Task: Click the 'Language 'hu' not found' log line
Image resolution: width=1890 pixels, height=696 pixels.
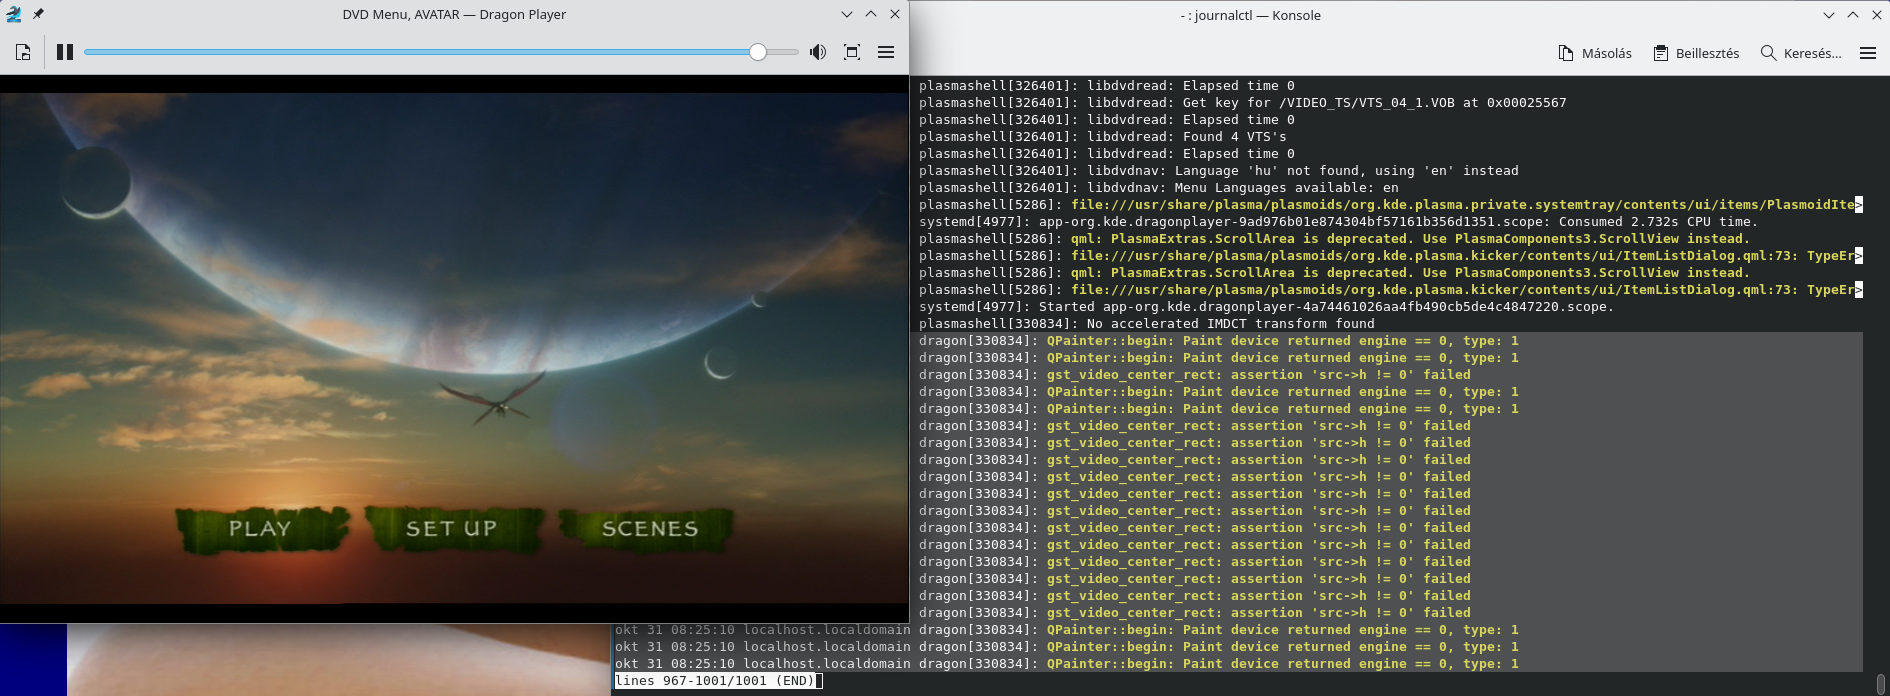Action: [1219, 171]
